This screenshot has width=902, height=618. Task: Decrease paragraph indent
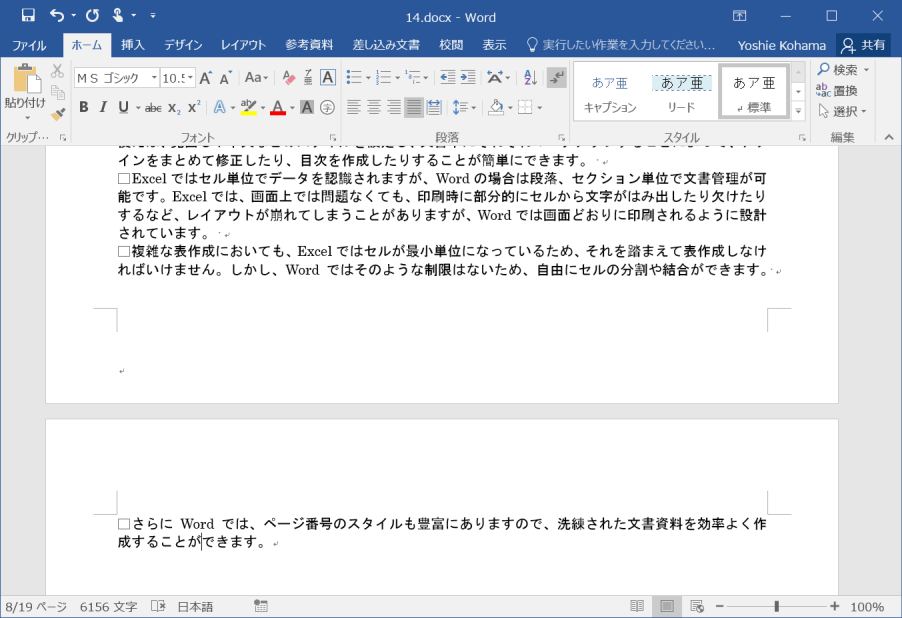click(x=448, y=77)
